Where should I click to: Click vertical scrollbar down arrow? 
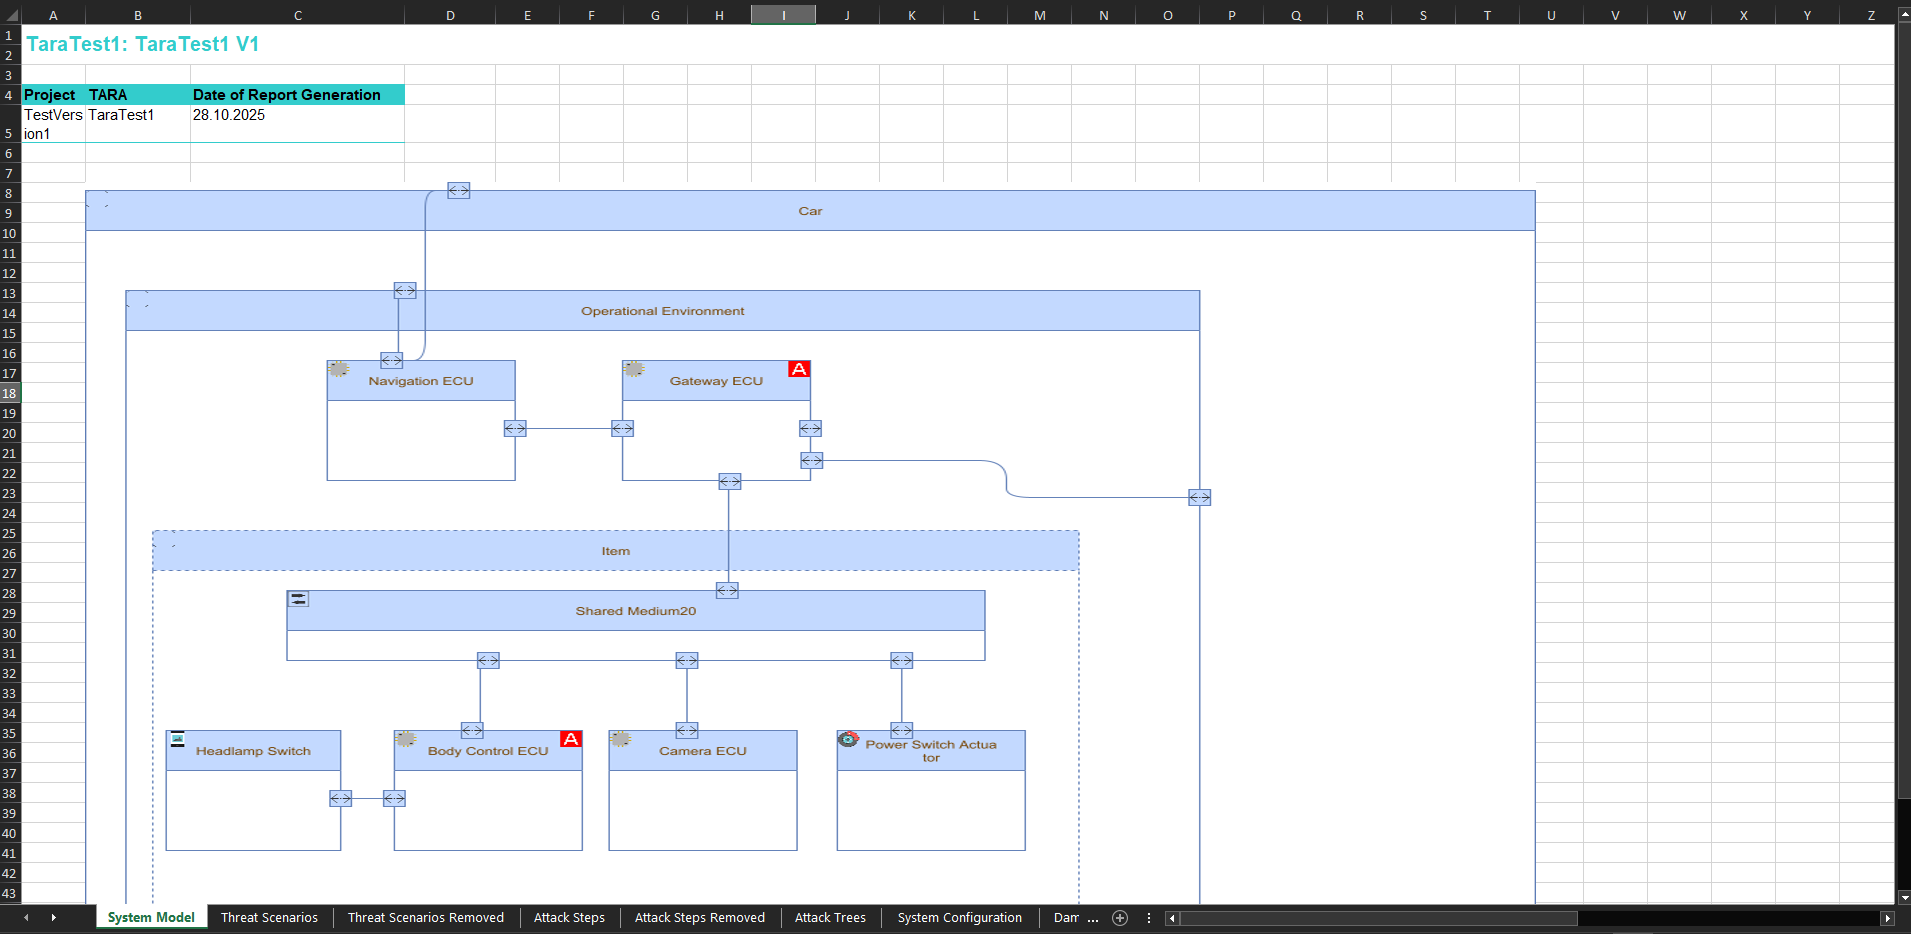pos(1903,897)
